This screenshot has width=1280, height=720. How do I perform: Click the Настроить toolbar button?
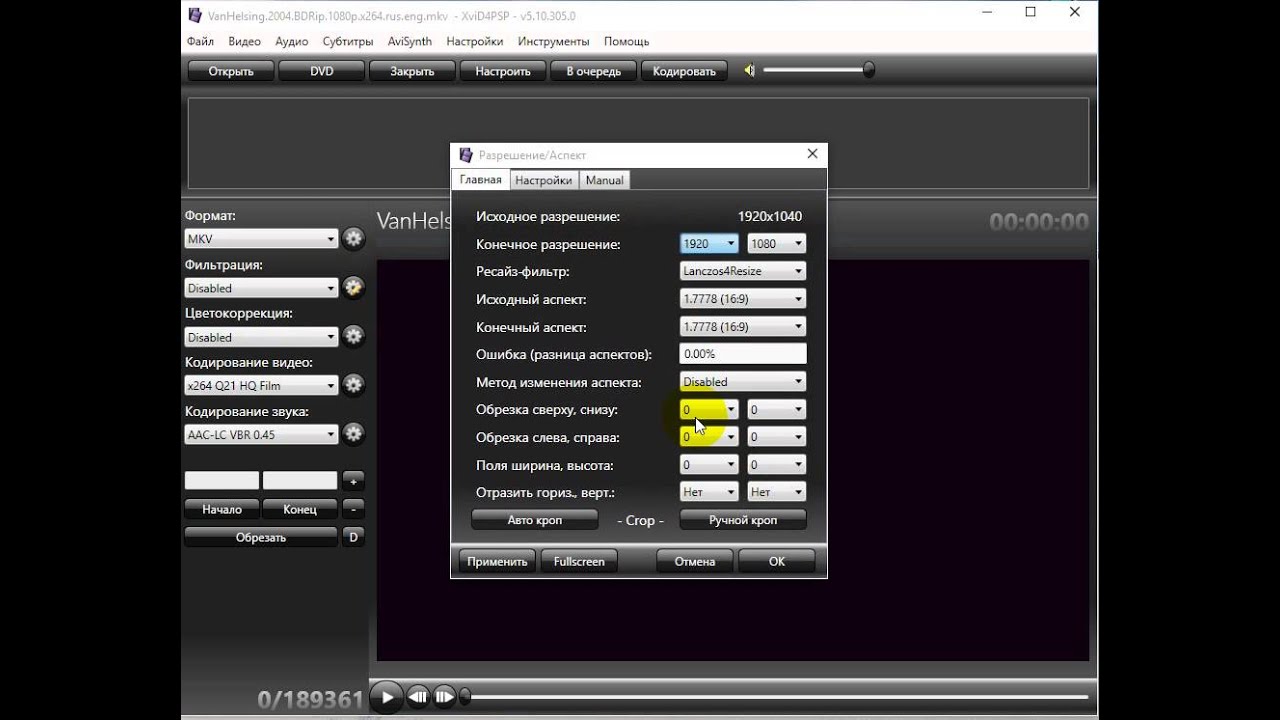coord(503,71)
